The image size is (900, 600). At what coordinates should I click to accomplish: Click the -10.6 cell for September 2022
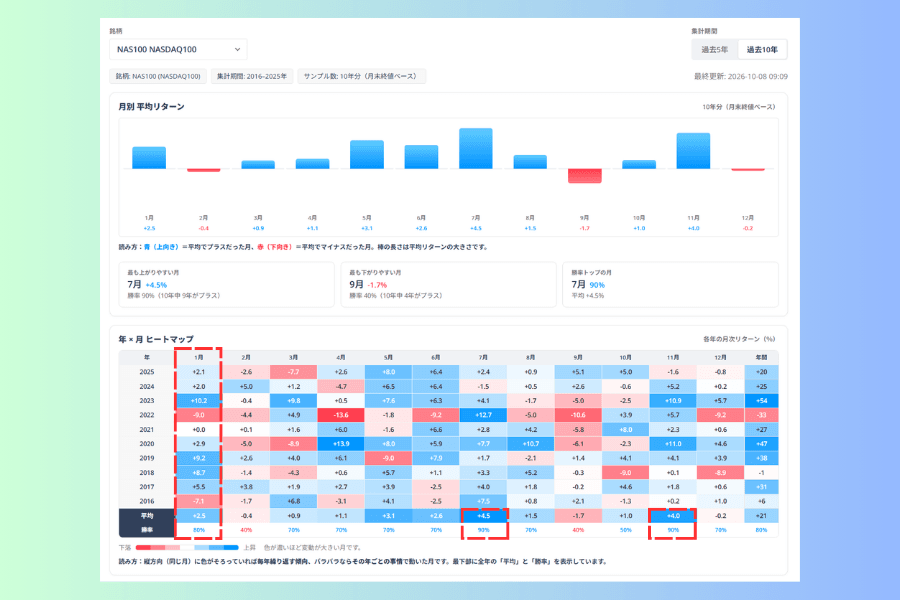(x=578, y=415)
